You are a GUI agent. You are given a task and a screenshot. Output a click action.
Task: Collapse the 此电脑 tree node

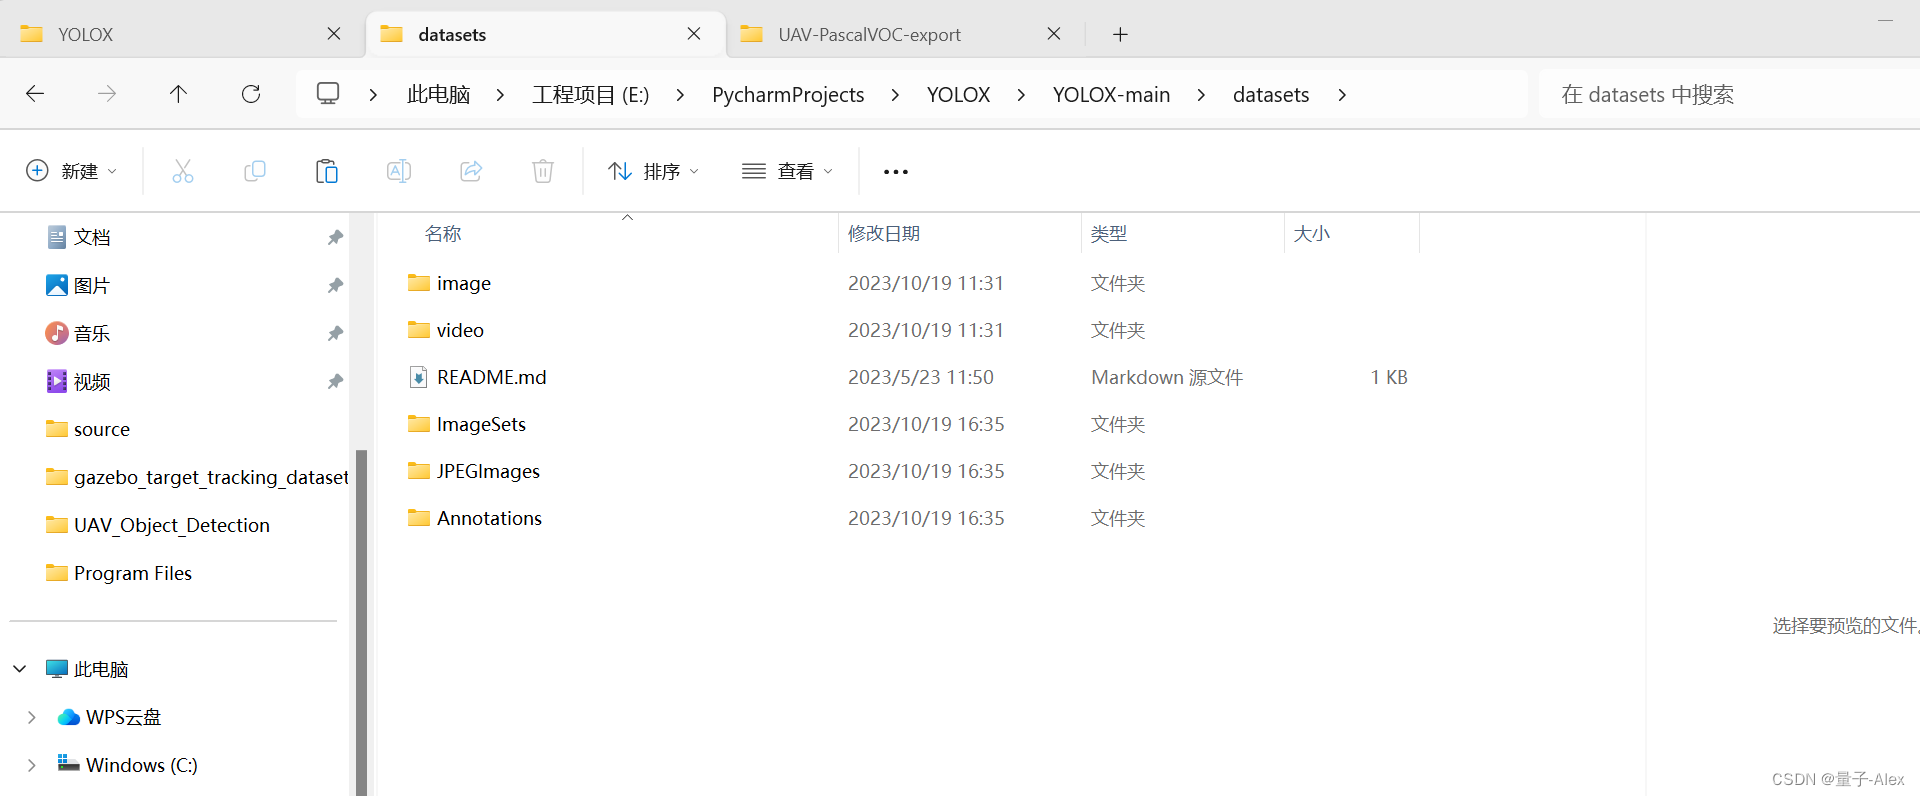(x=20, y=669)
